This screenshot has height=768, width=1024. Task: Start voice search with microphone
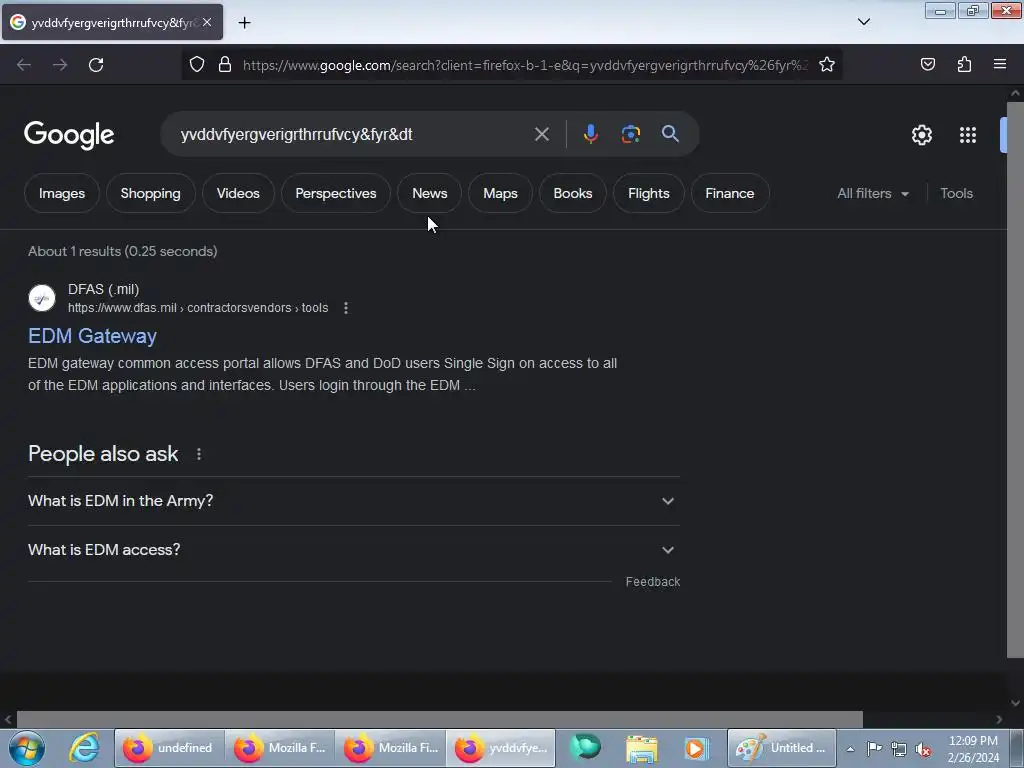(590, 134)
